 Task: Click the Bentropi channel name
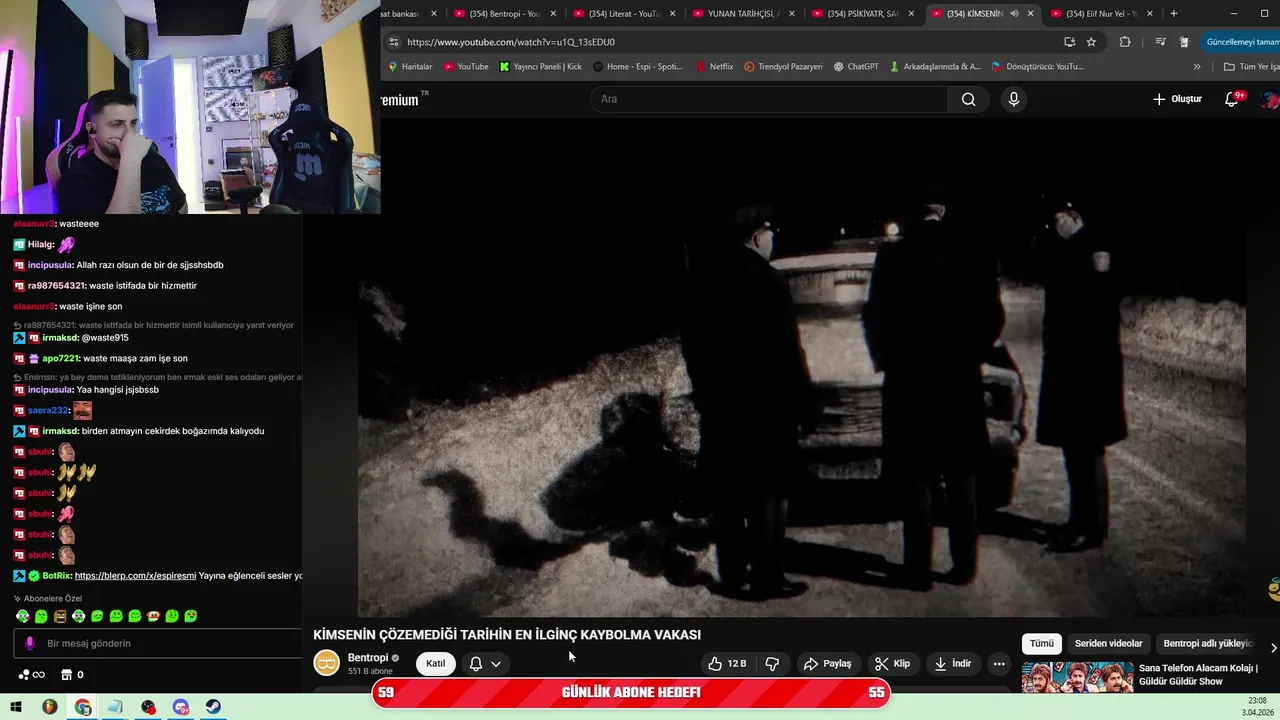pyautogui.click(x=367, y=658)
